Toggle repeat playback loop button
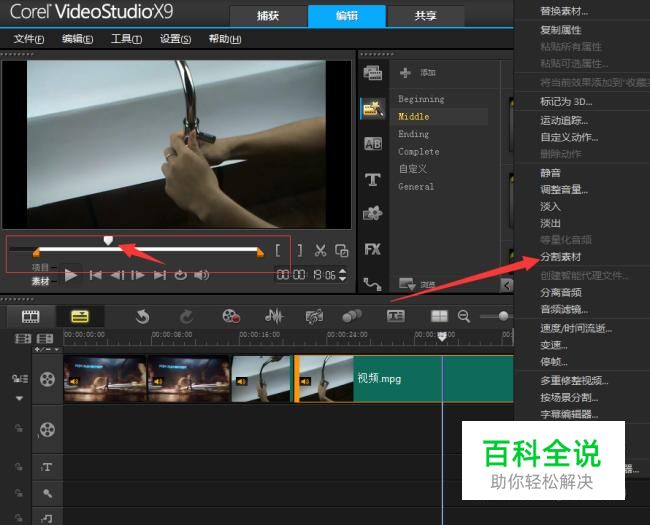 point(180,275)
